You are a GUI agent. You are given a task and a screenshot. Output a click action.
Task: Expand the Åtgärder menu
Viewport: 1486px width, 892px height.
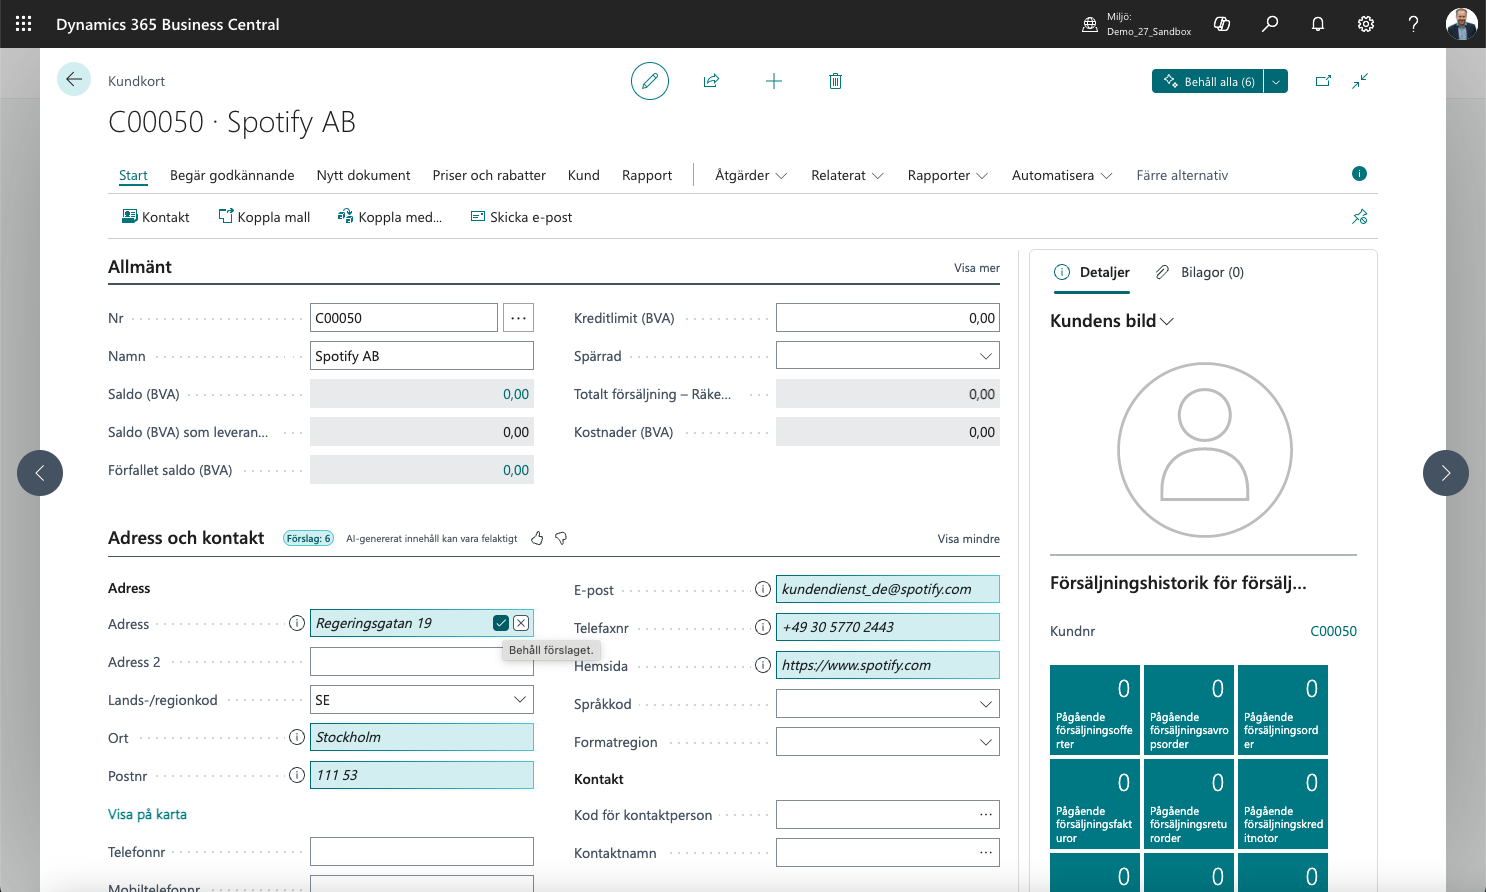click(750, 175)
